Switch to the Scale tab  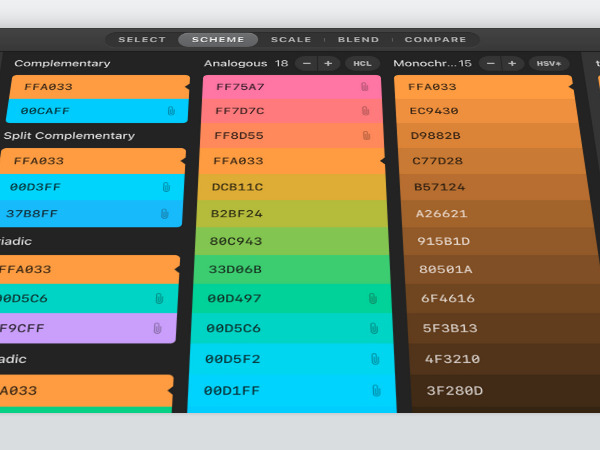pos(291,40)
